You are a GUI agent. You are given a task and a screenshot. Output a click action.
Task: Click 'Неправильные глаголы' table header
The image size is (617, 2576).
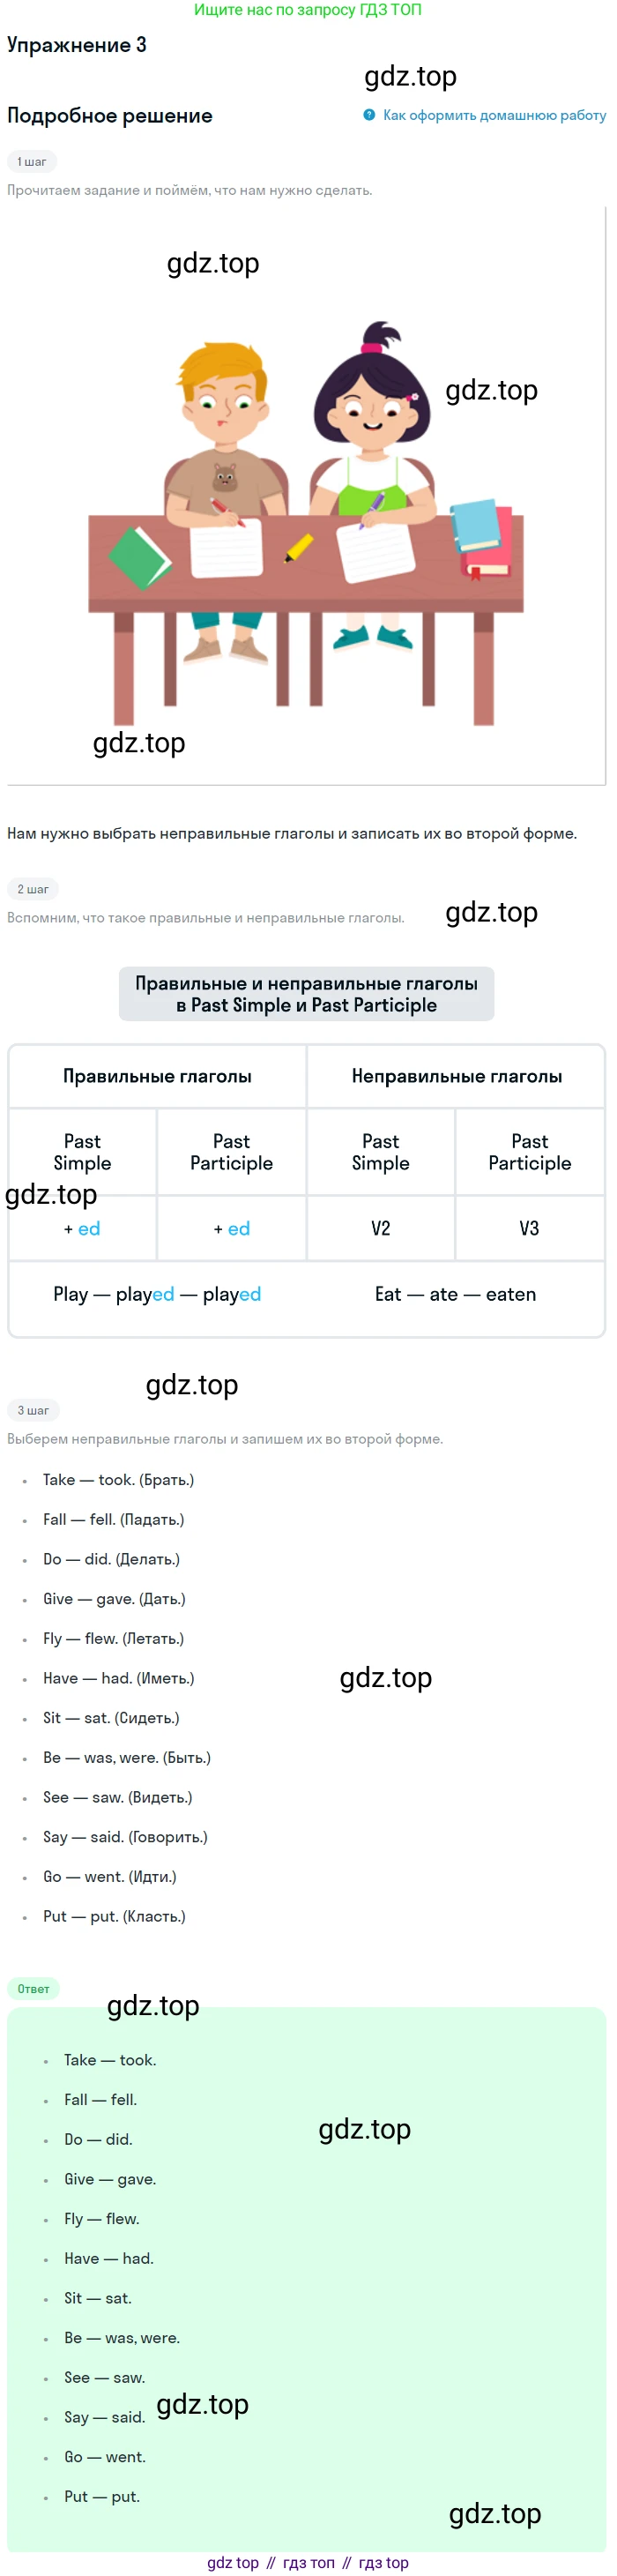[x=456, y=1076]
